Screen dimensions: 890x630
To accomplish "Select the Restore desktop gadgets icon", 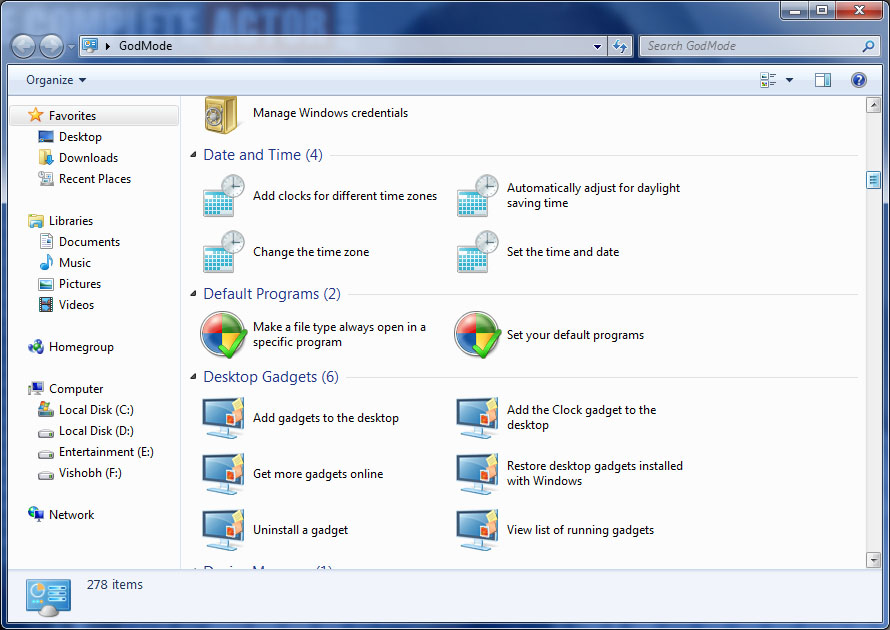I will [478, 473].
